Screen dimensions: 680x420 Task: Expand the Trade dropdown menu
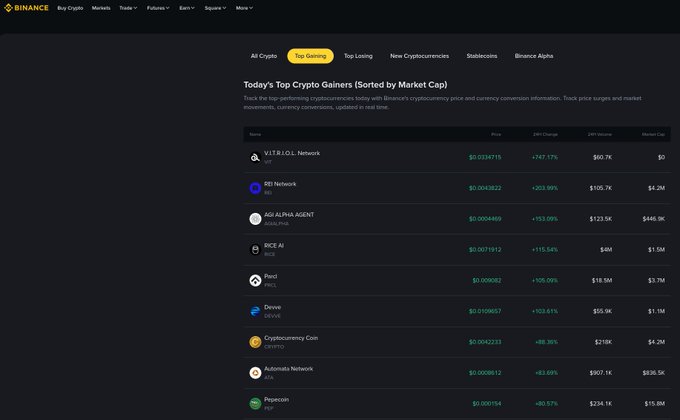click(128, 8)
